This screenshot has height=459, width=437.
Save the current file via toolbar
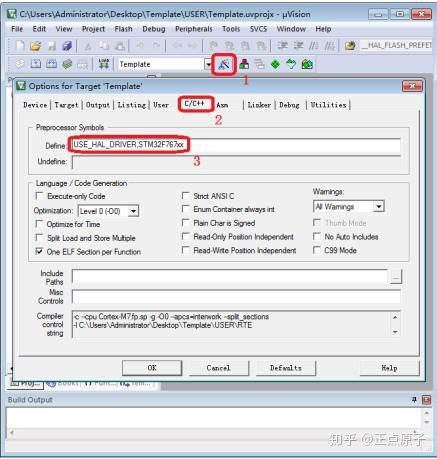tap(52, 46)
